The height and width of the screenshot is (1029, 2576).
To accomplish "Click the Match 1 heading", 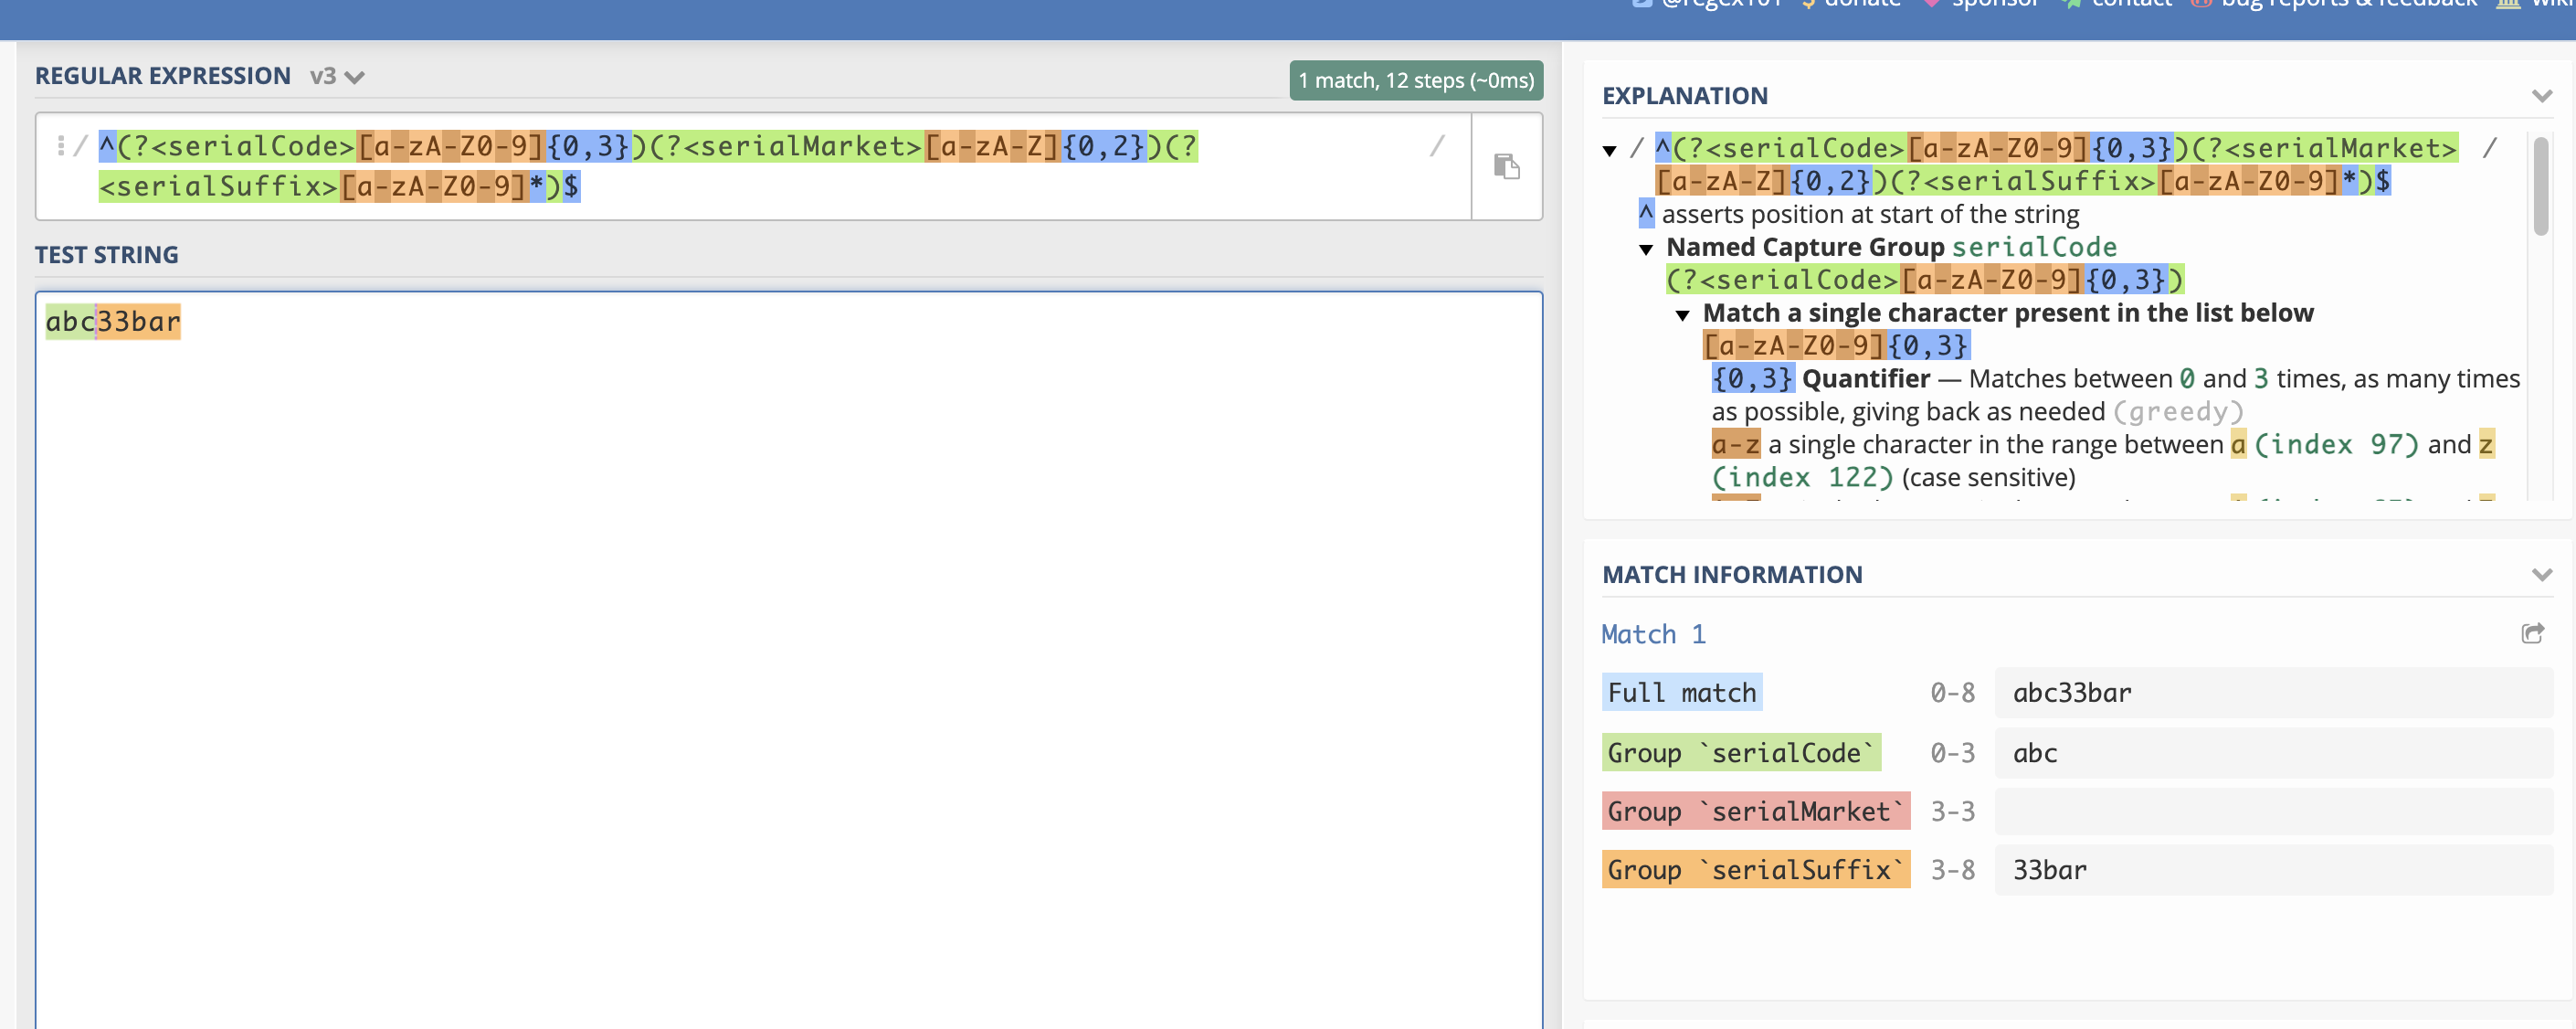I will click(x=1653, y=634).
